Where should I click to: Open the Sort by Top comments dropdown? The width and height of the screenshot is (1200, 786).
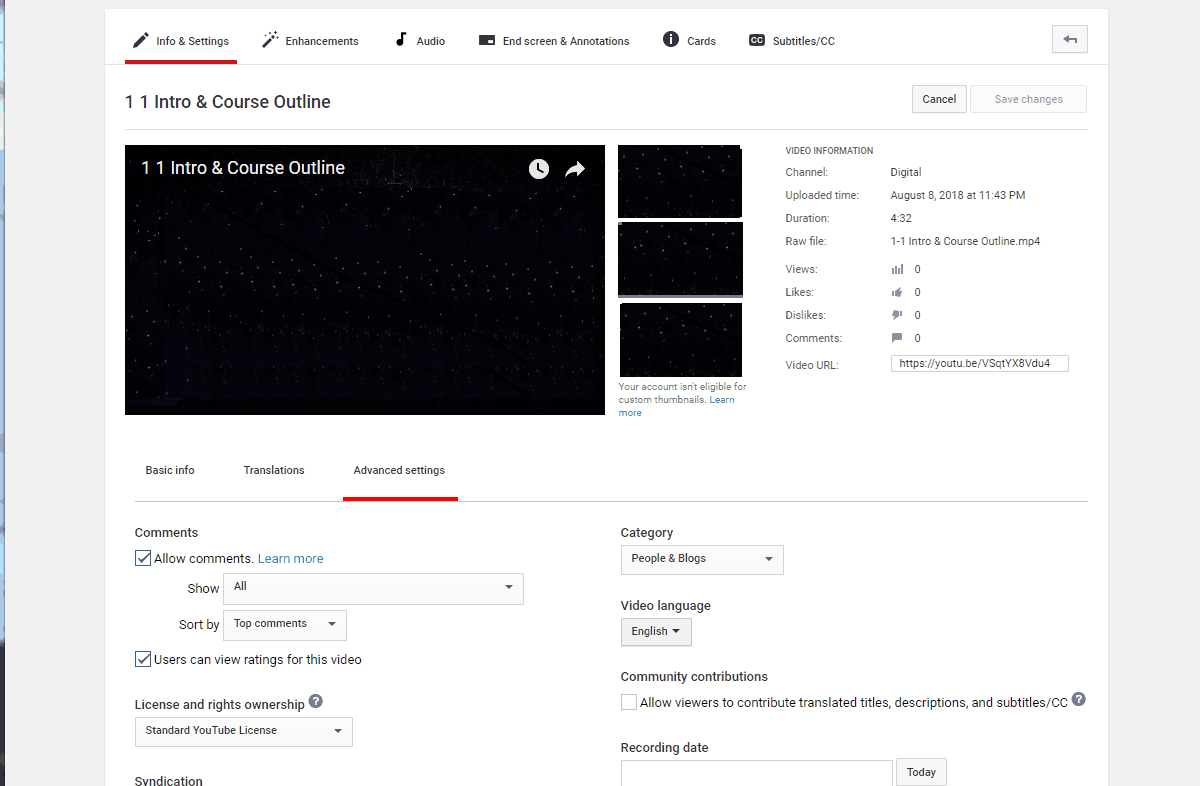(x=285, y=625)
